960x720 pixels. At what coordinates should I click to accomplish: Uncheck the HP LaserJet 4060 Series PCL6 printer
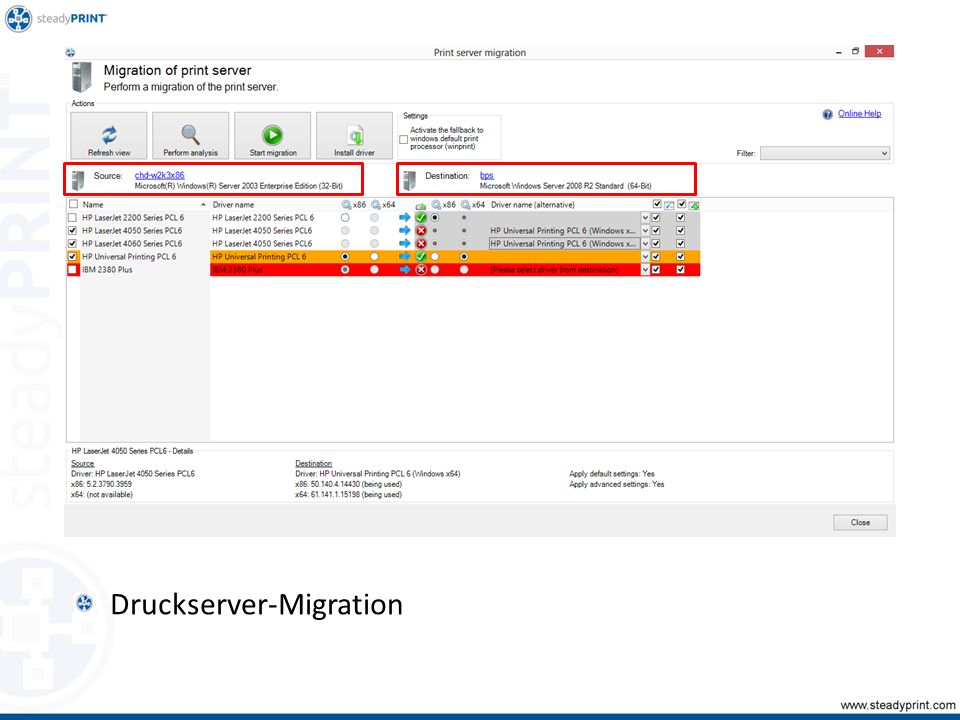pyautogui.click(x=73, y=244)
